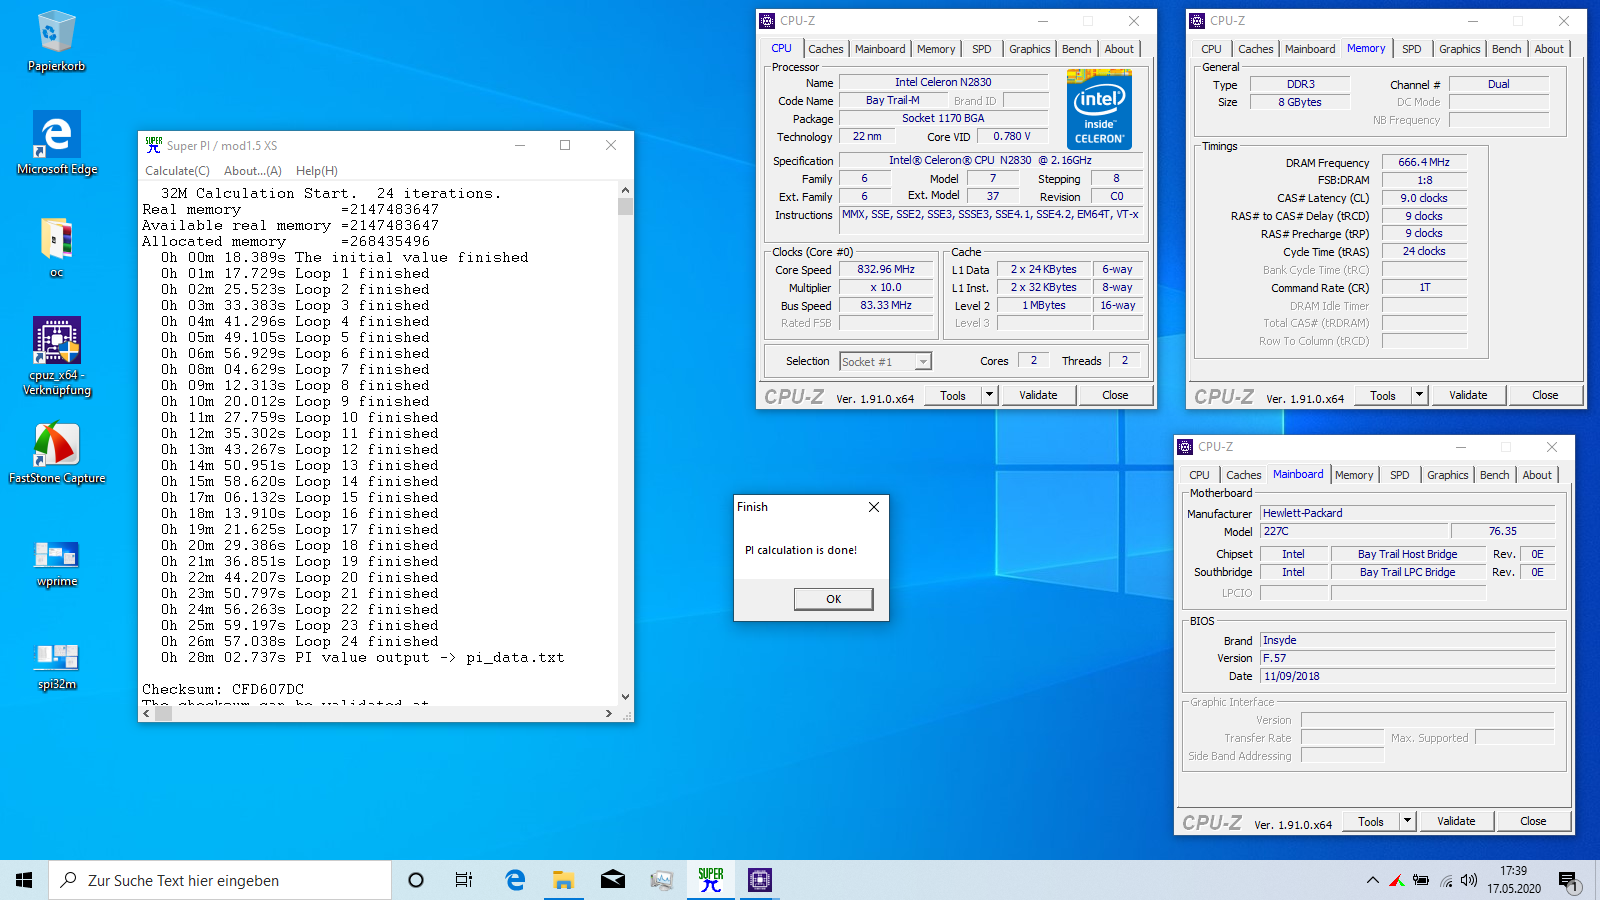Click the Bay Trail Host Bridge chipset field
This screenshot has width=1600, height=900.
point(1407,554)
